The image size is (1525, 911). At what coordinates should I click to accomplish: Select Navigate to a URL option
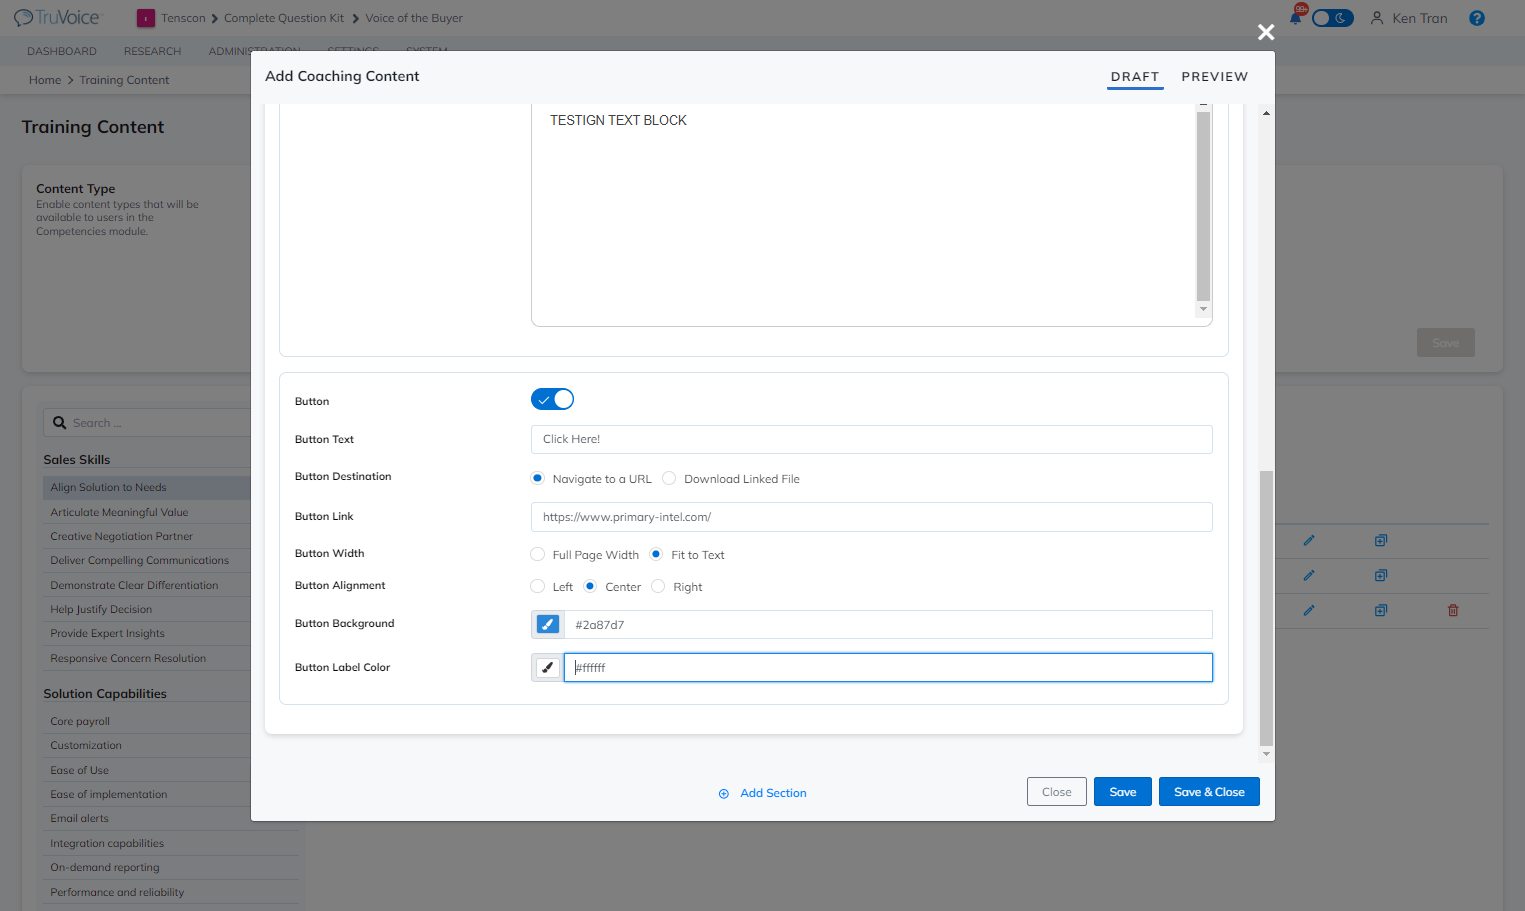(538, 478)
